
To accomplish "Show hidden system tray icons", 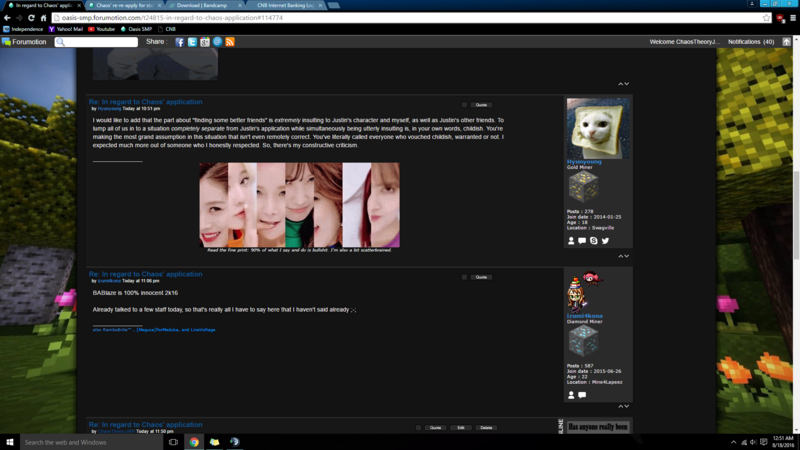I will point(733,442).
